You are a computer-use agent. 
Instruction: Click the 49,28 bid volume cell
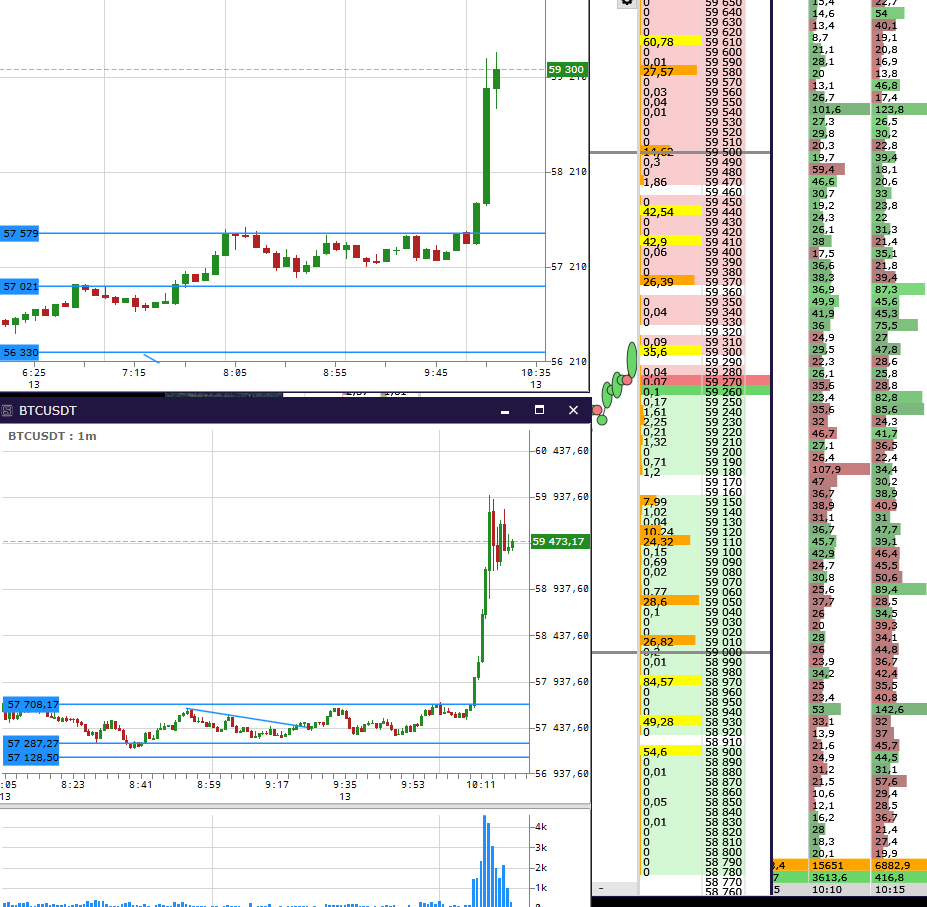(x=670, y=722)
